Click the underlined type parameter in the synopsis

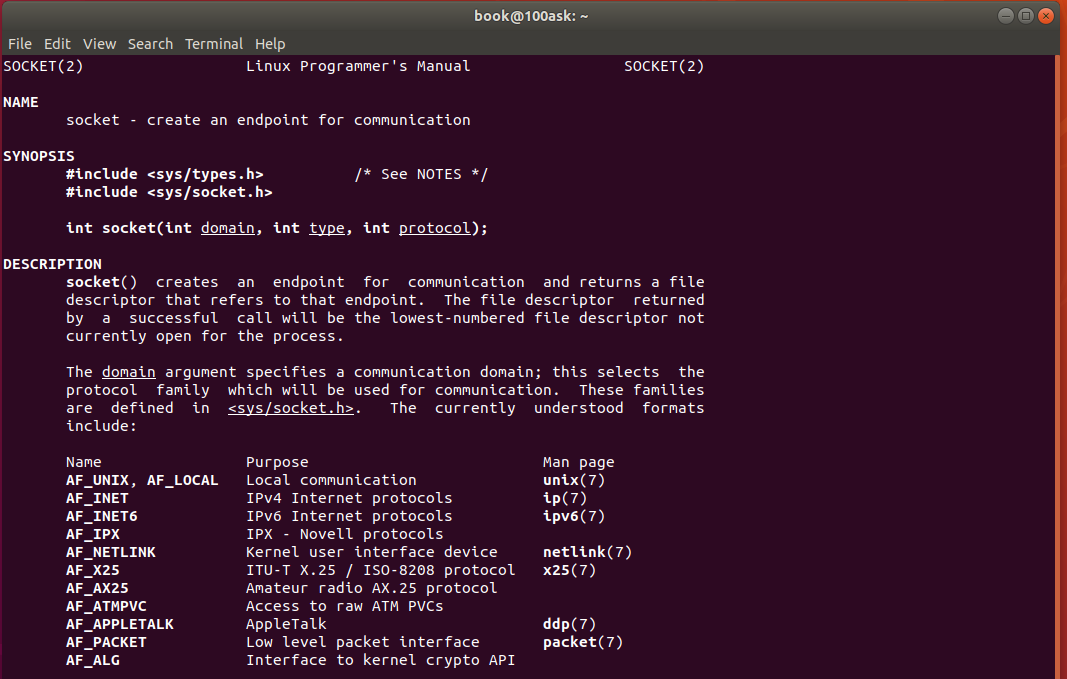coord(327,228)
